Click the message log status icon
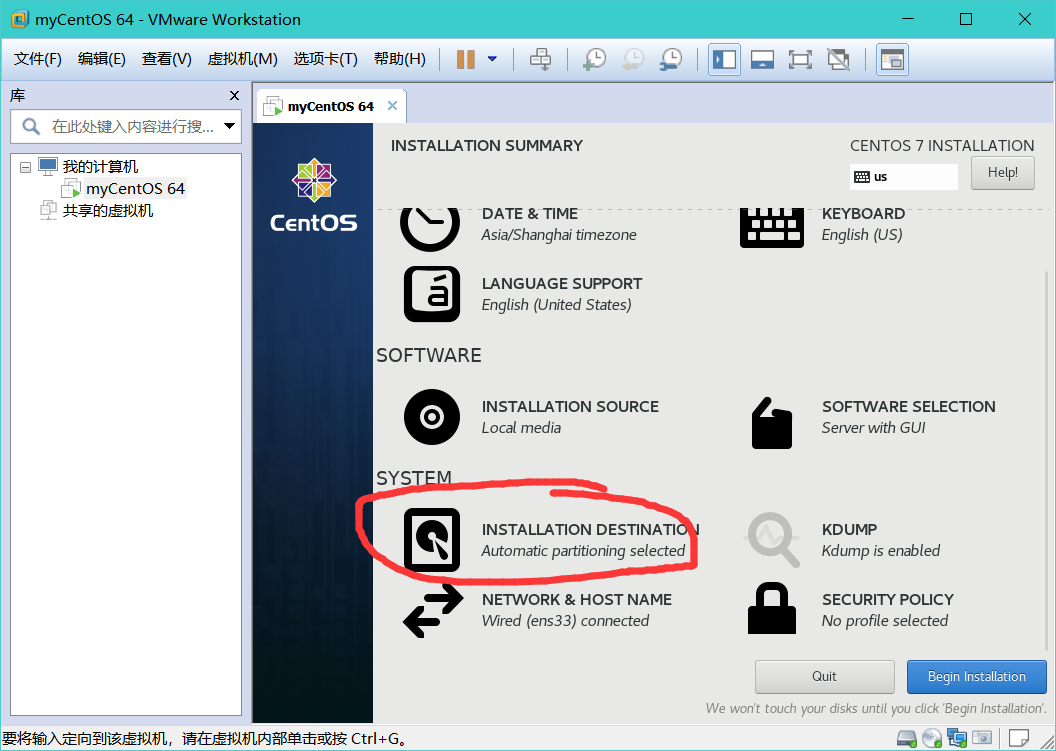 click(1018, 738)
